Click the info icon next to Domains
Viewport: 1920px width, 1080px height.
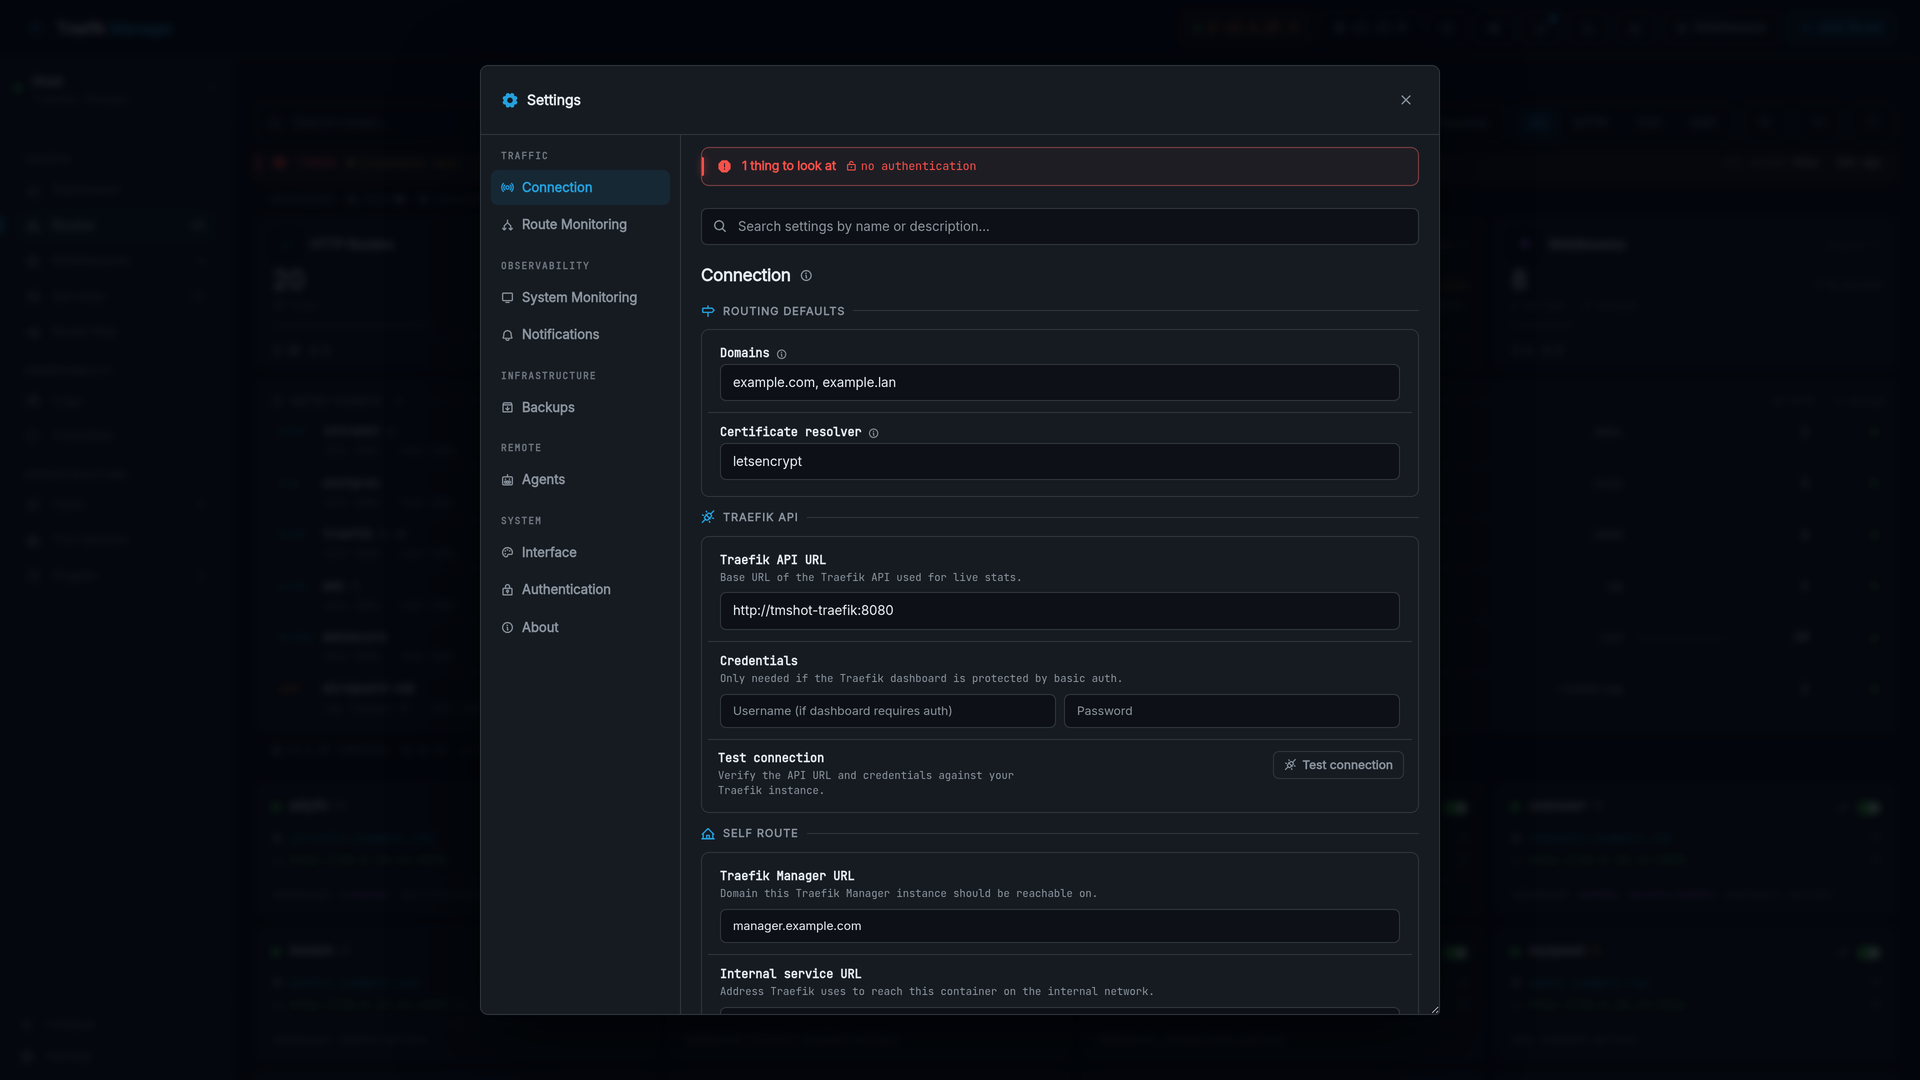tap(782, 354)
